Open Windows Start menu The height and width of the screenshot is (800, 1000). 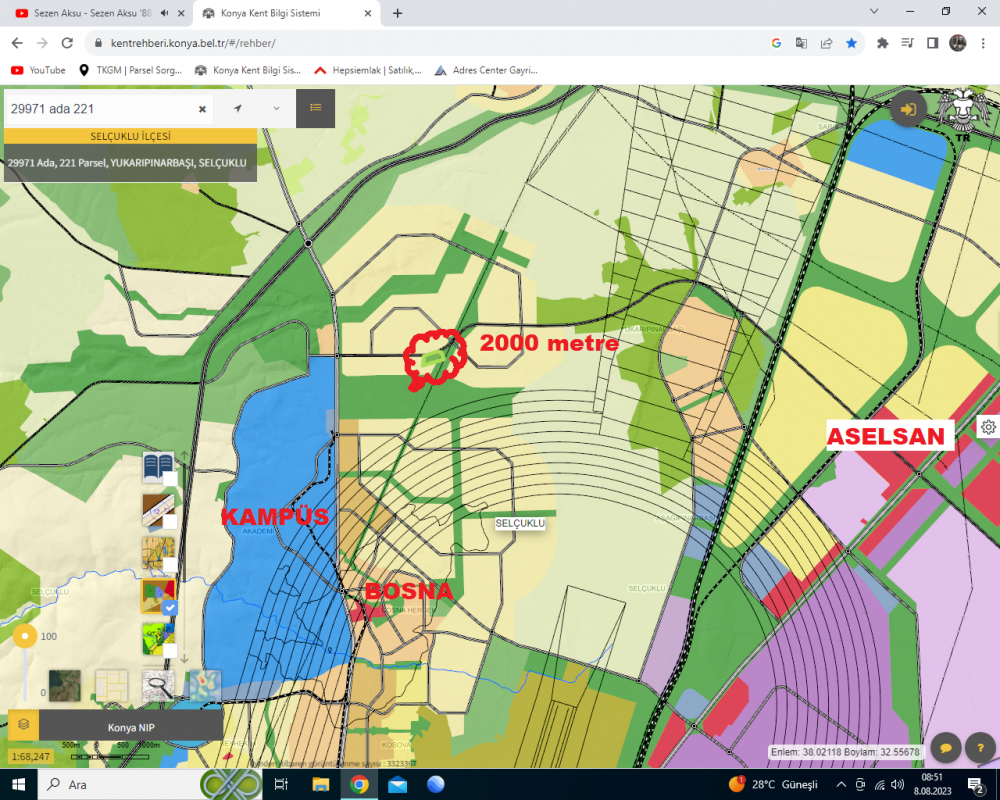[x=18, y=784]
